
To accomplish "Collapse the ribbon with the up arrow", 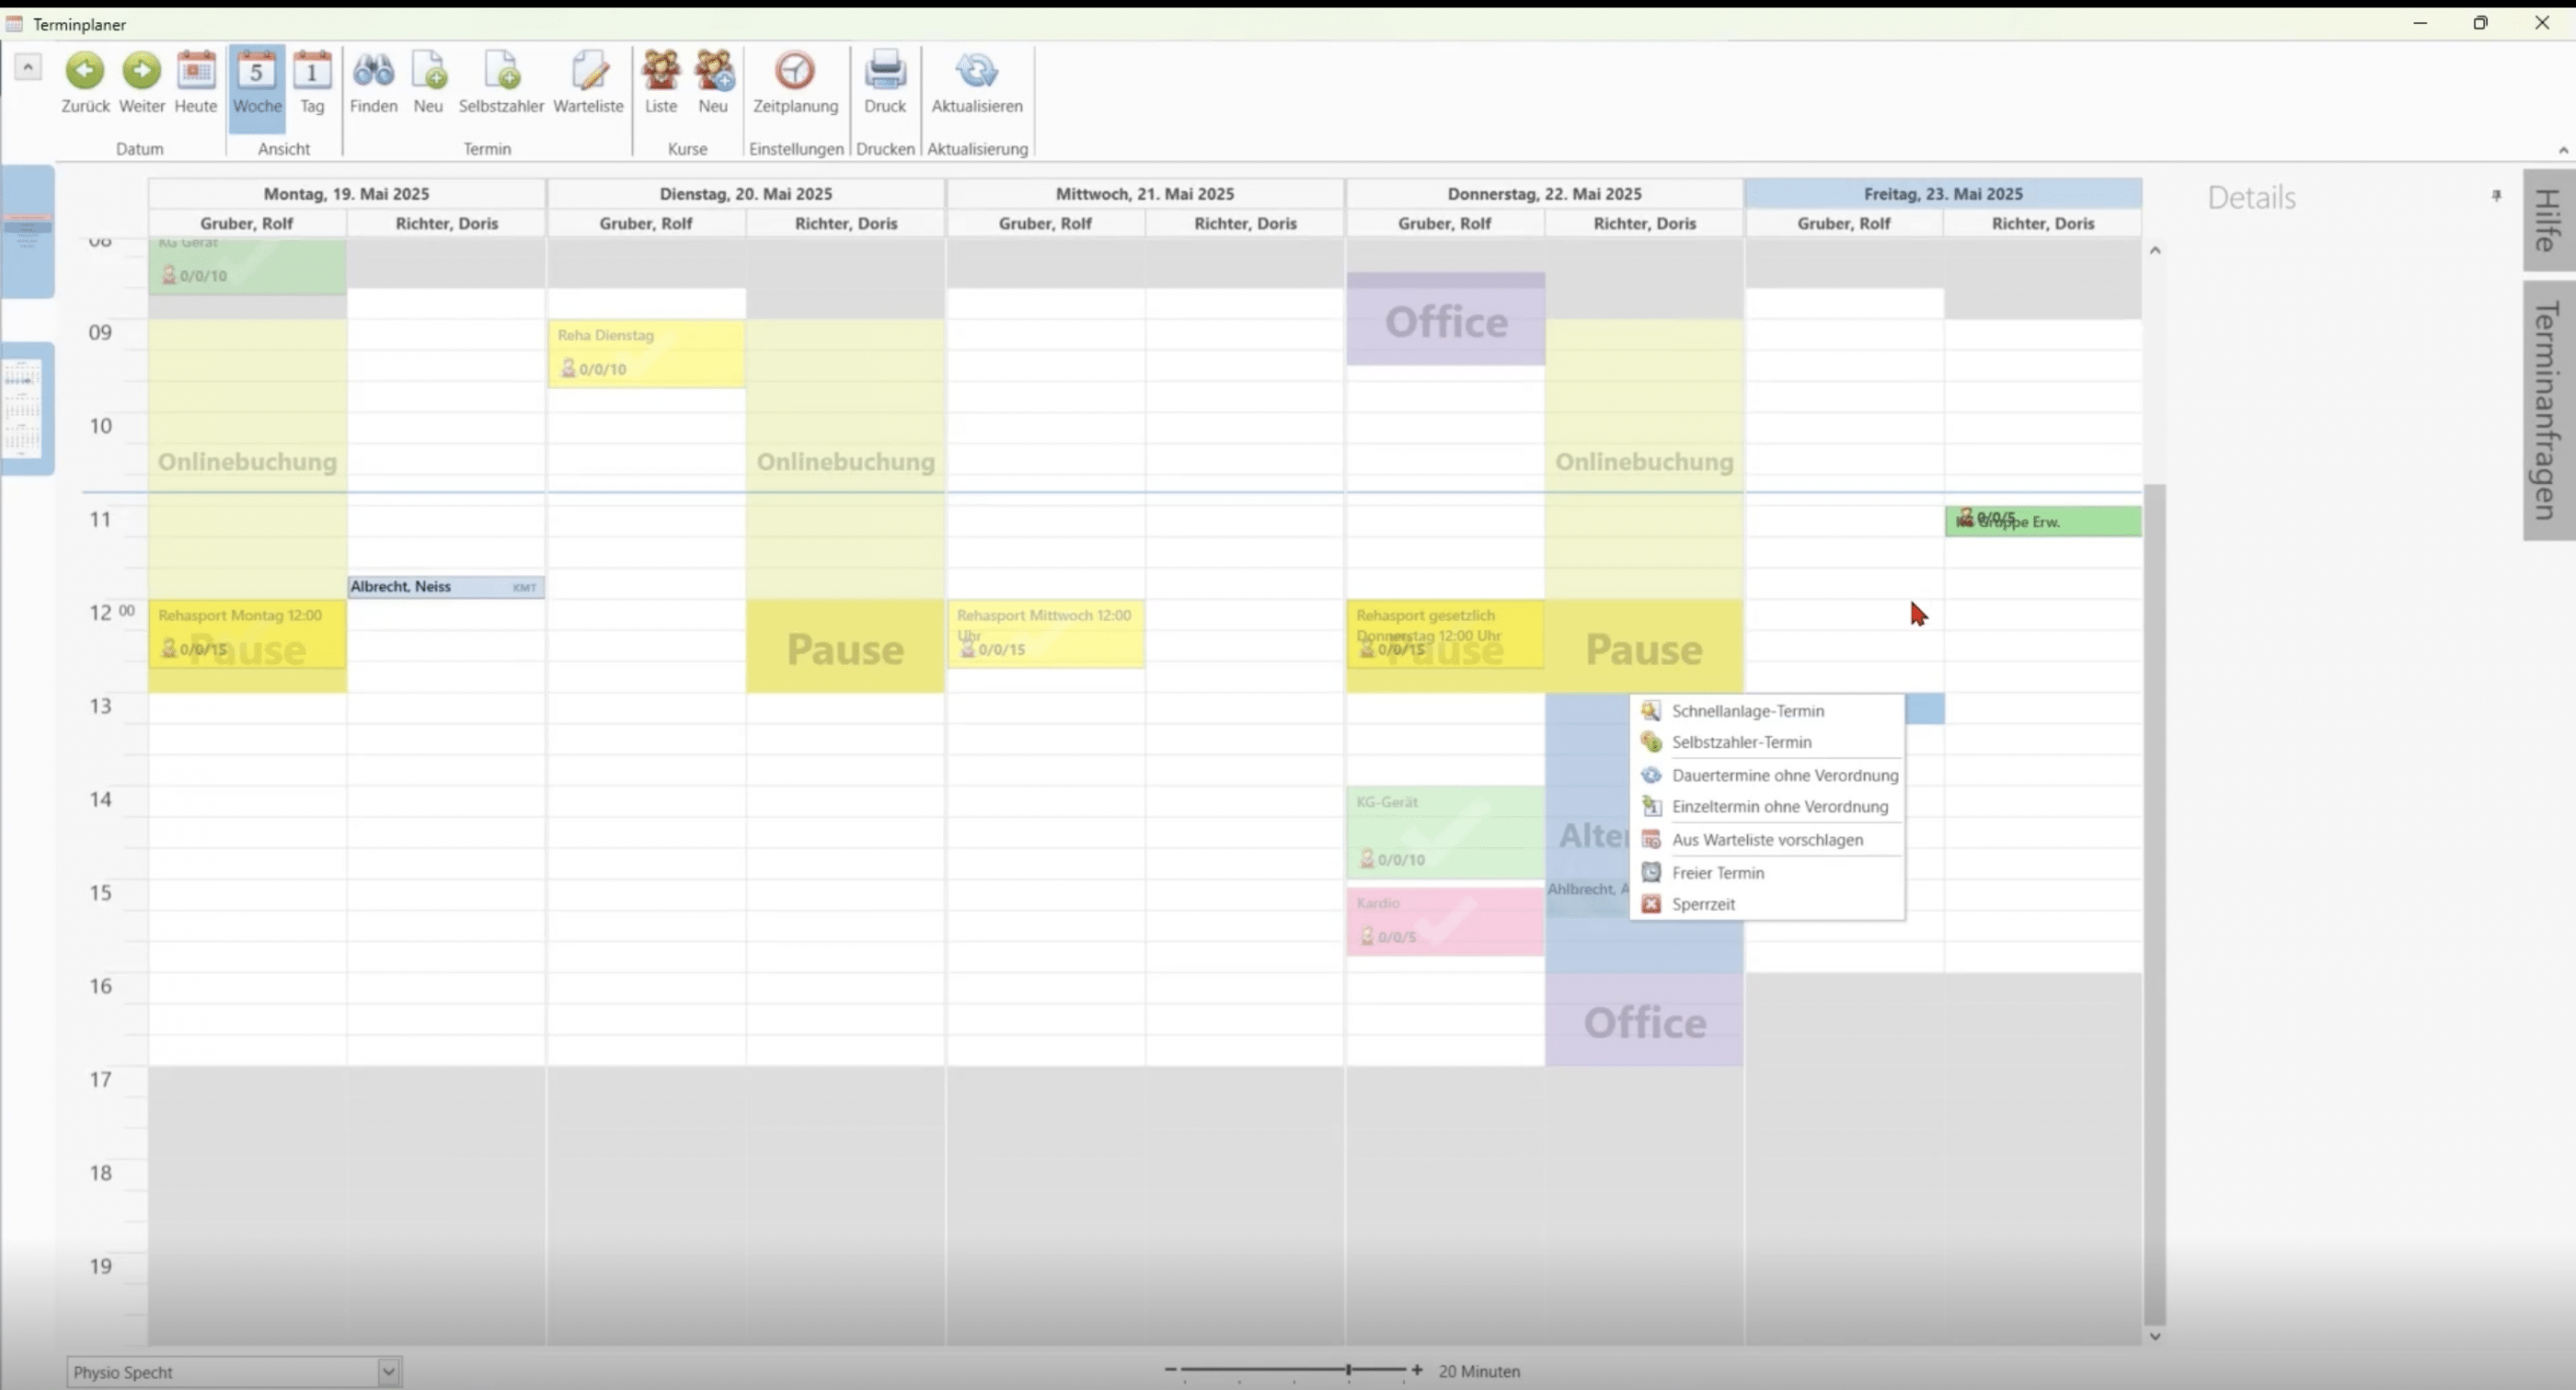I will [x=28, y=66].
